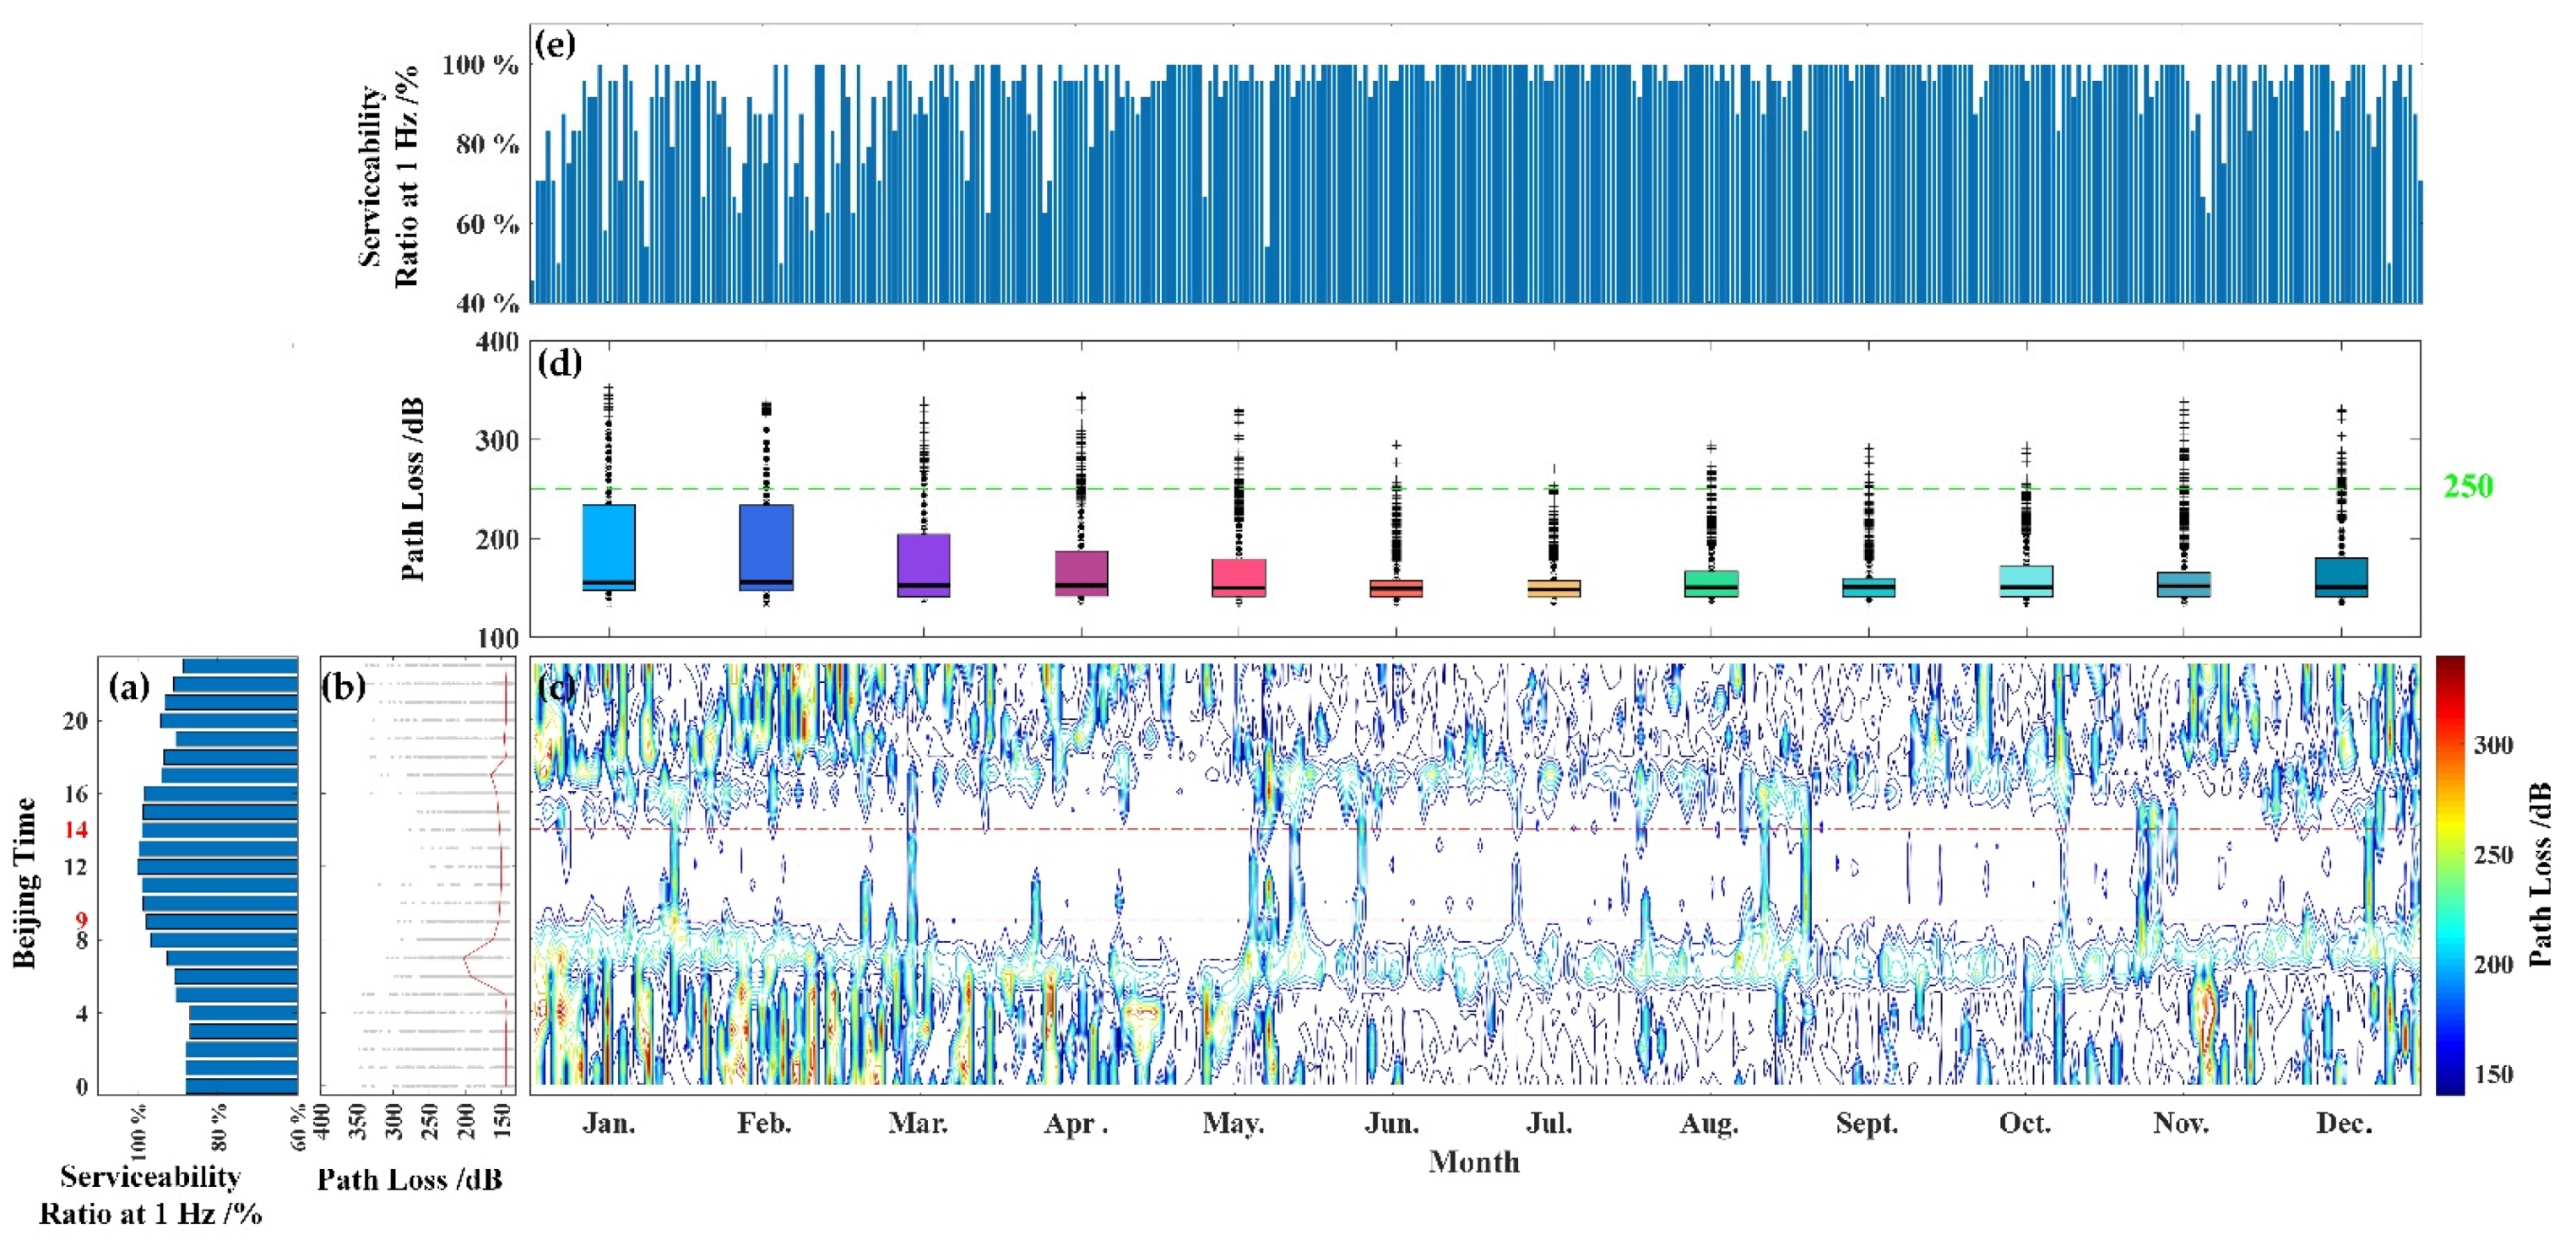Click the (d) panel label
Screen dimensions: 2576x1240
pyautogui.click(x=560, y=362)
